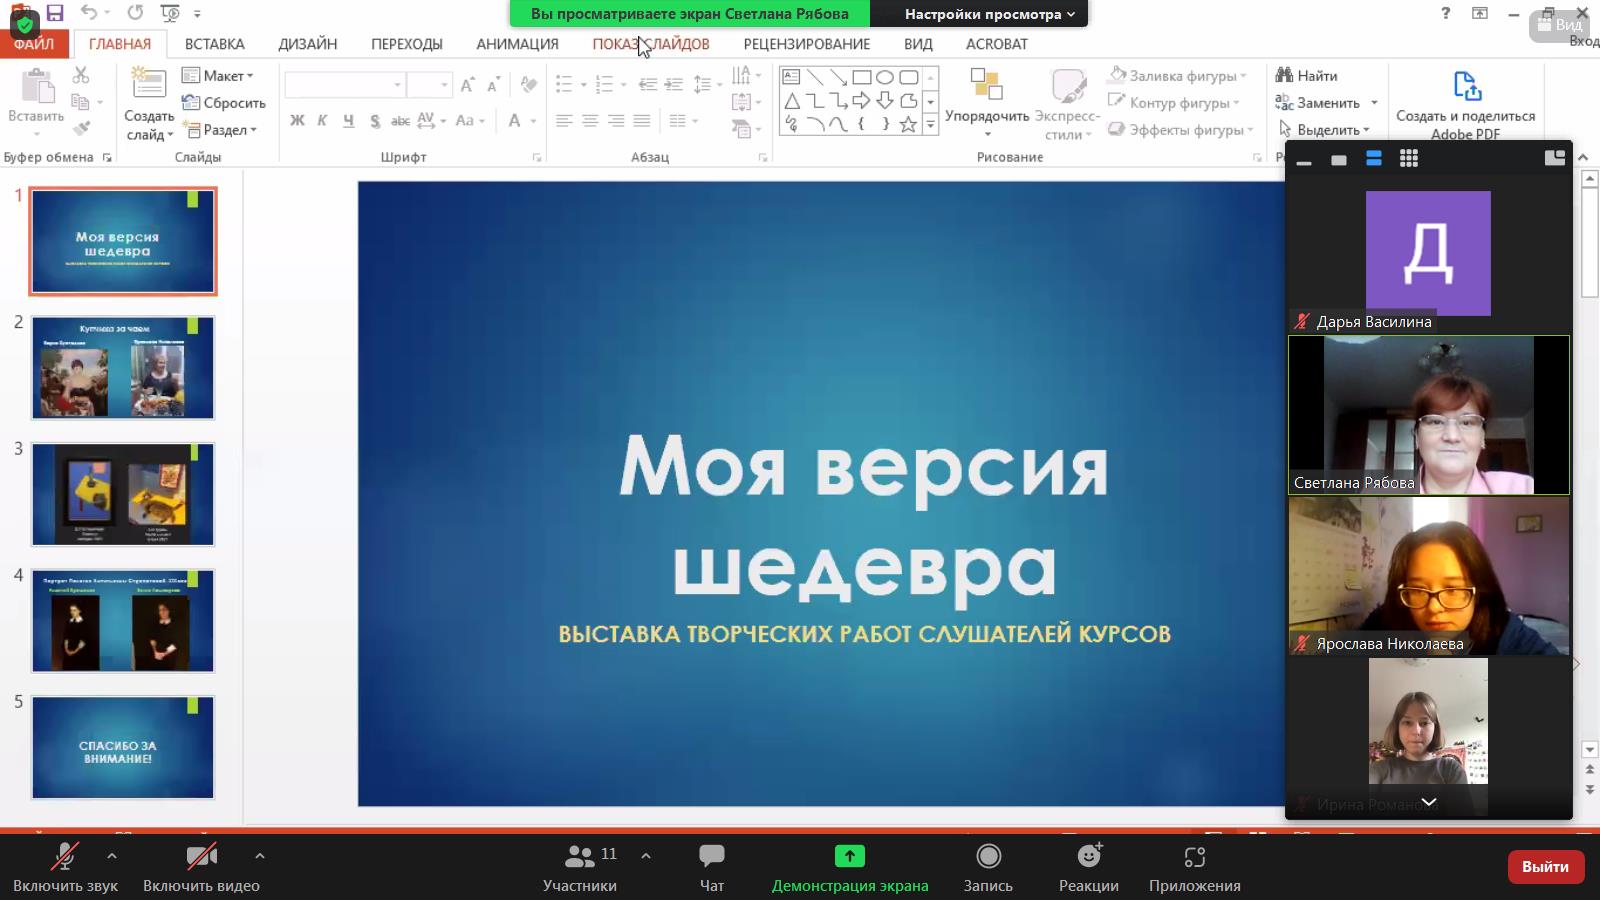The width and height of the screenshot is (1600, 900).
Task: Start screen sharing with green share icon
Action: tap(849, 866)
